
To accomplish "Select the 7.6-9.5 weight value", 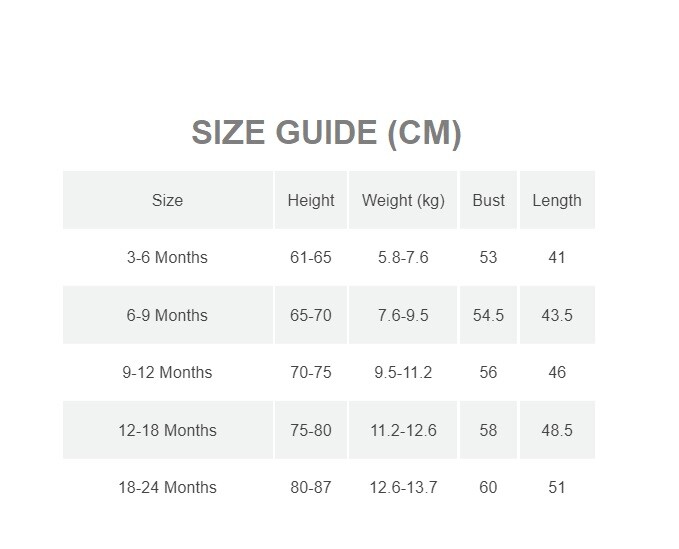I will [403, 315].
